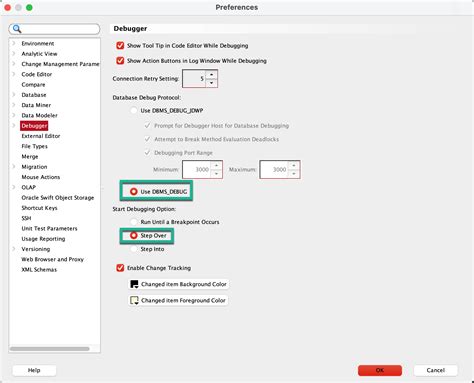The height and width of the screenshot is (383, 474).
Task: Decrease the Minimum port value
Action: pyautogui.click(x=216, y=174)
